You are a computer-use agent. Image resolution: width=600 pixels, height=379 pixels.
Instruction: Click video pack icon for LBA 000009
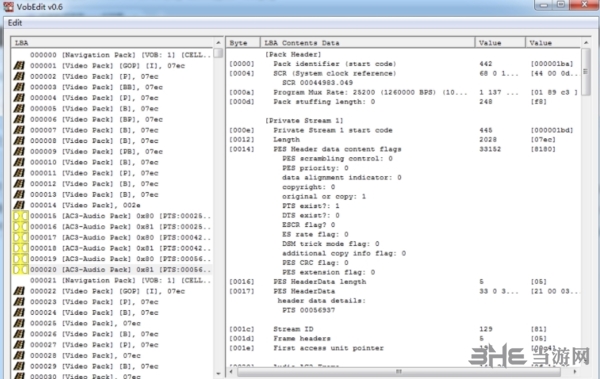click(x=19, y=152)
